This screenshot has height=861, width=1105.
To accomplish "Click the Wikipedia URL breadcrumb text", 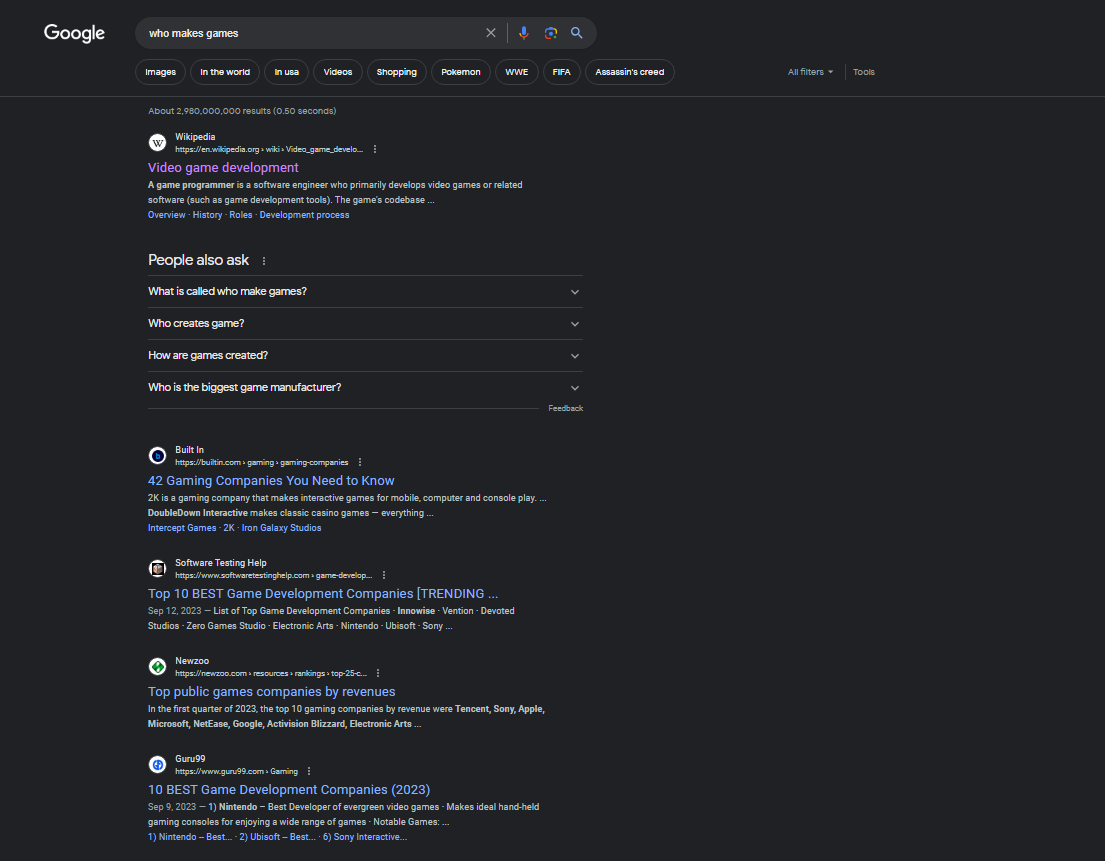I will [x=269, y=149].
